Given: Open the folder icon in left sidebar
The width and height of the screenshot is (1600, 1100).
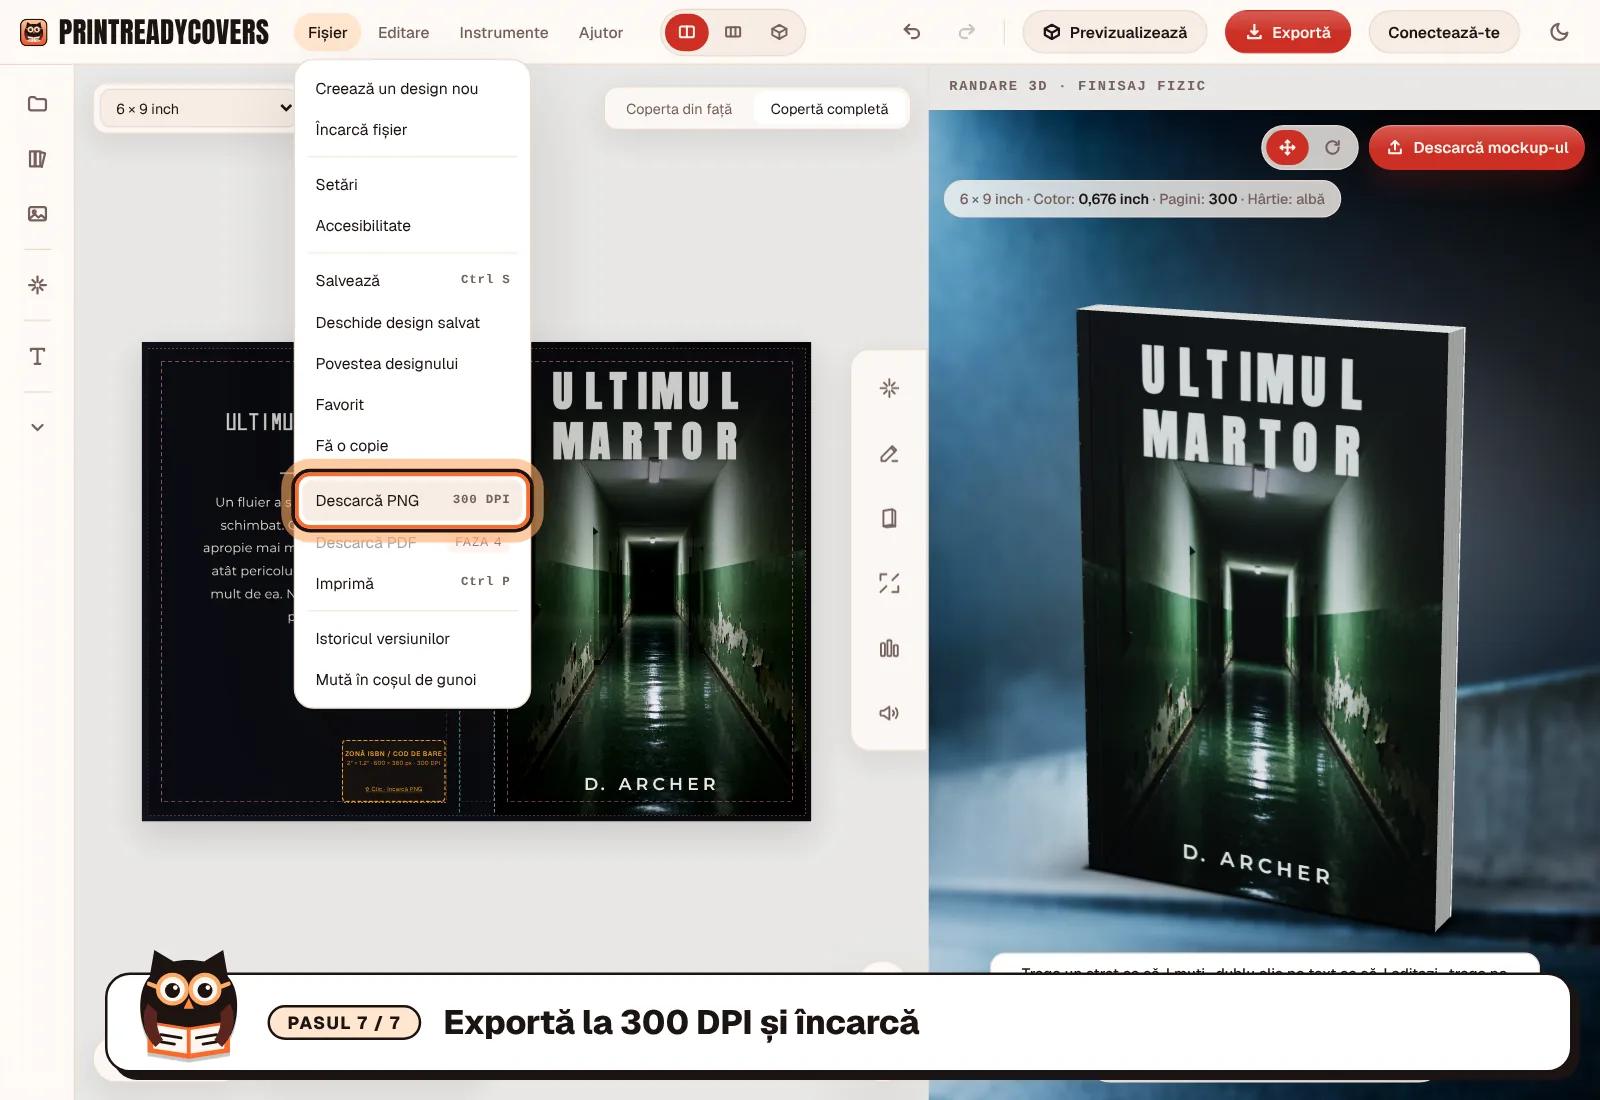Looking at the screenshot, I should point(37,104).
